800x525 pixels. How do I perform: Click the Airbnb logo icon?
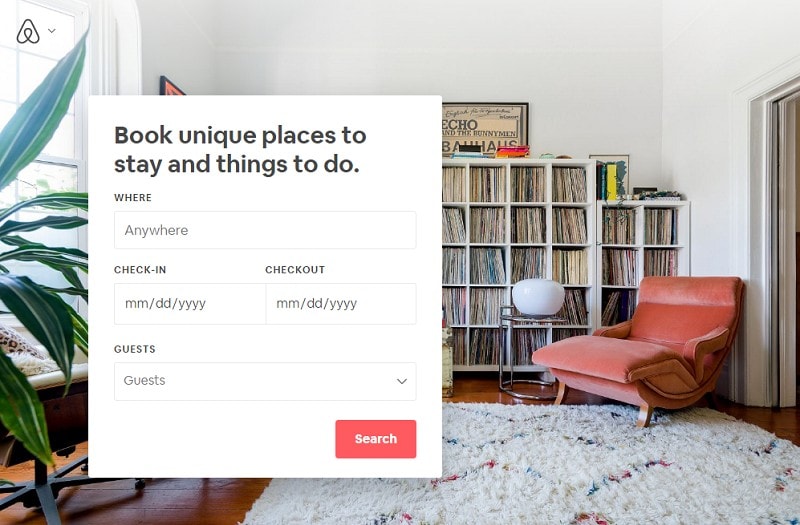(x=28, y=32)
